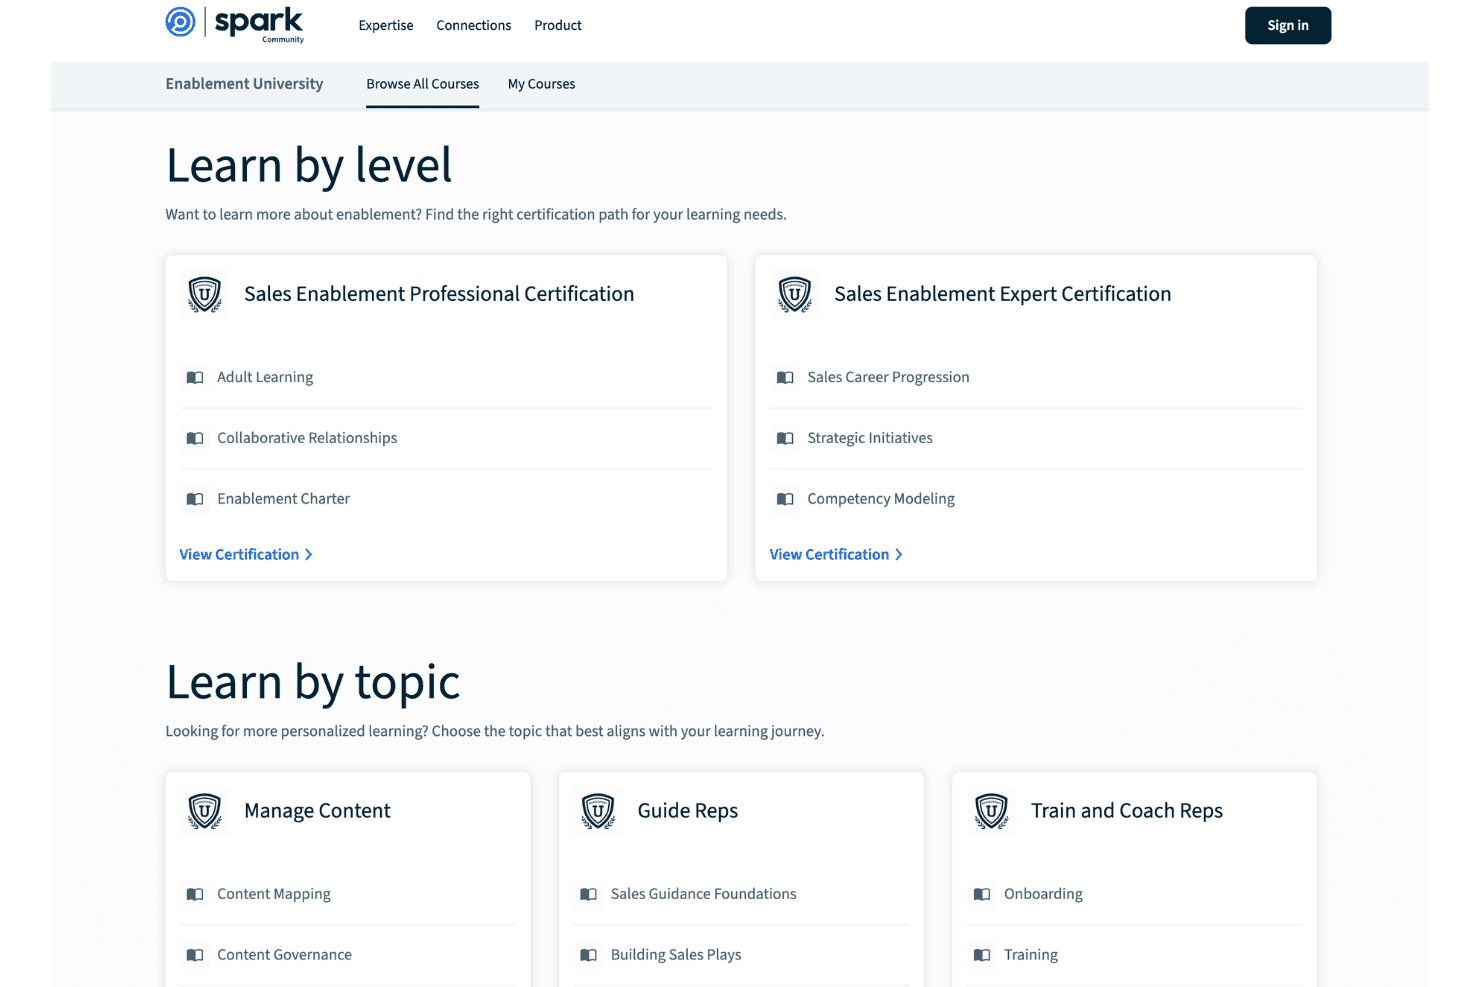Image resolution: width=1480 pixels, height=987 pixels.
Task: Open the Competency Modeling course
Action: (881, 499)
